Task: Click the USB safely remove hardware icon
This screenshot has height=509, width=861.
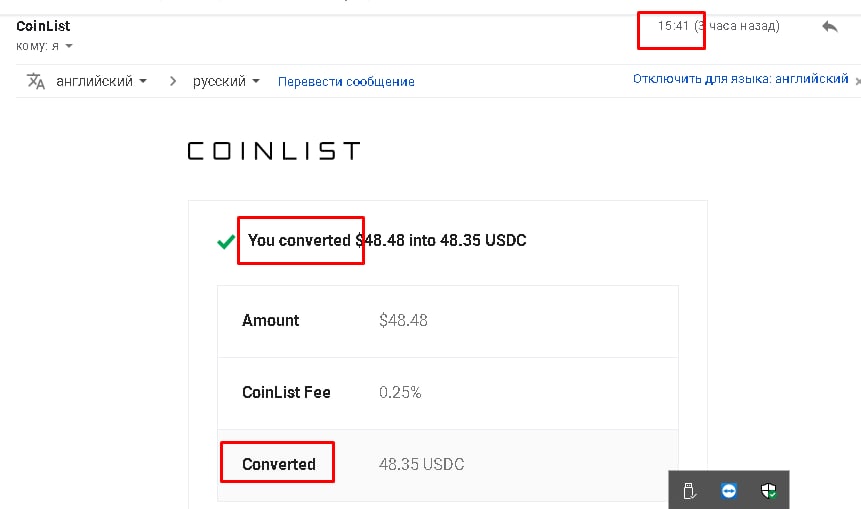Action: (689, 490)
